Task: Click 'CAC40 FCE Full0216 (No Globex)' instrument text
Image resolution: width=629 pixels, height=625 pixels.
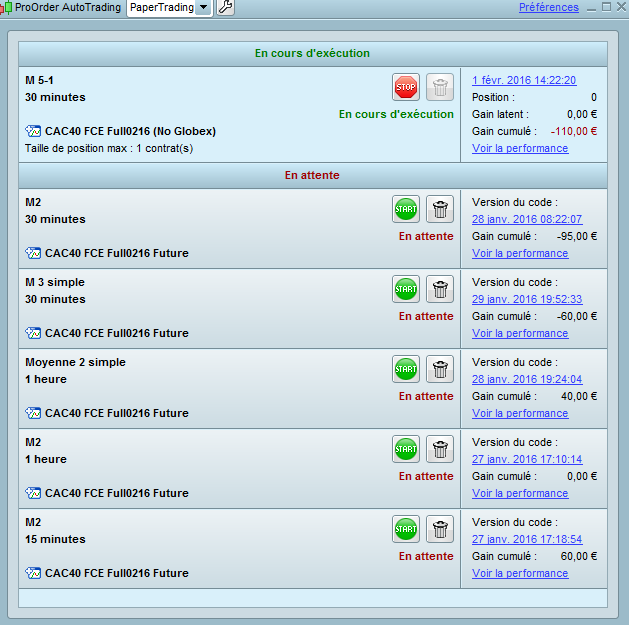Action: (x=130, y=131)
